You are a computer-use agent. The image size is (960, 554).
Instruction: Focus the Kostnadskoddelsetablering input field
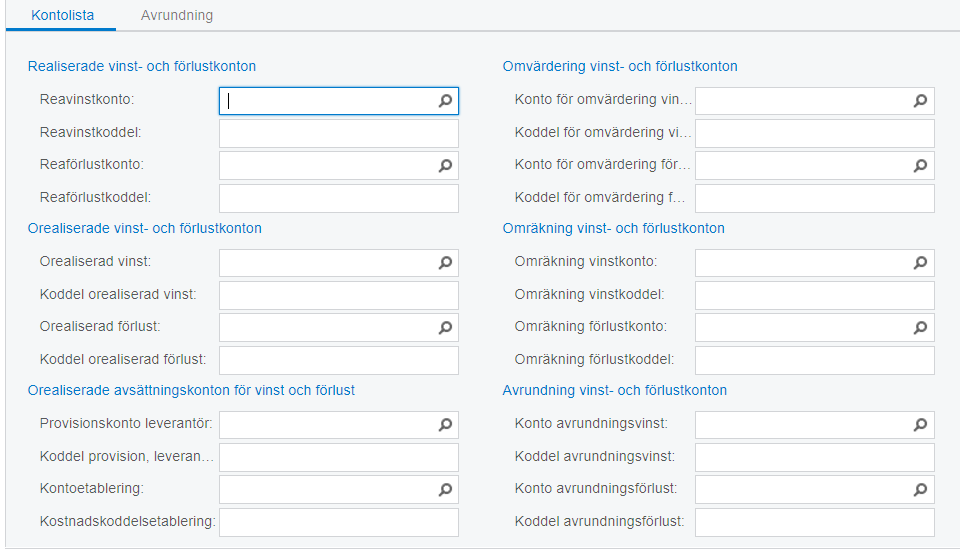[x=338, y=522]
